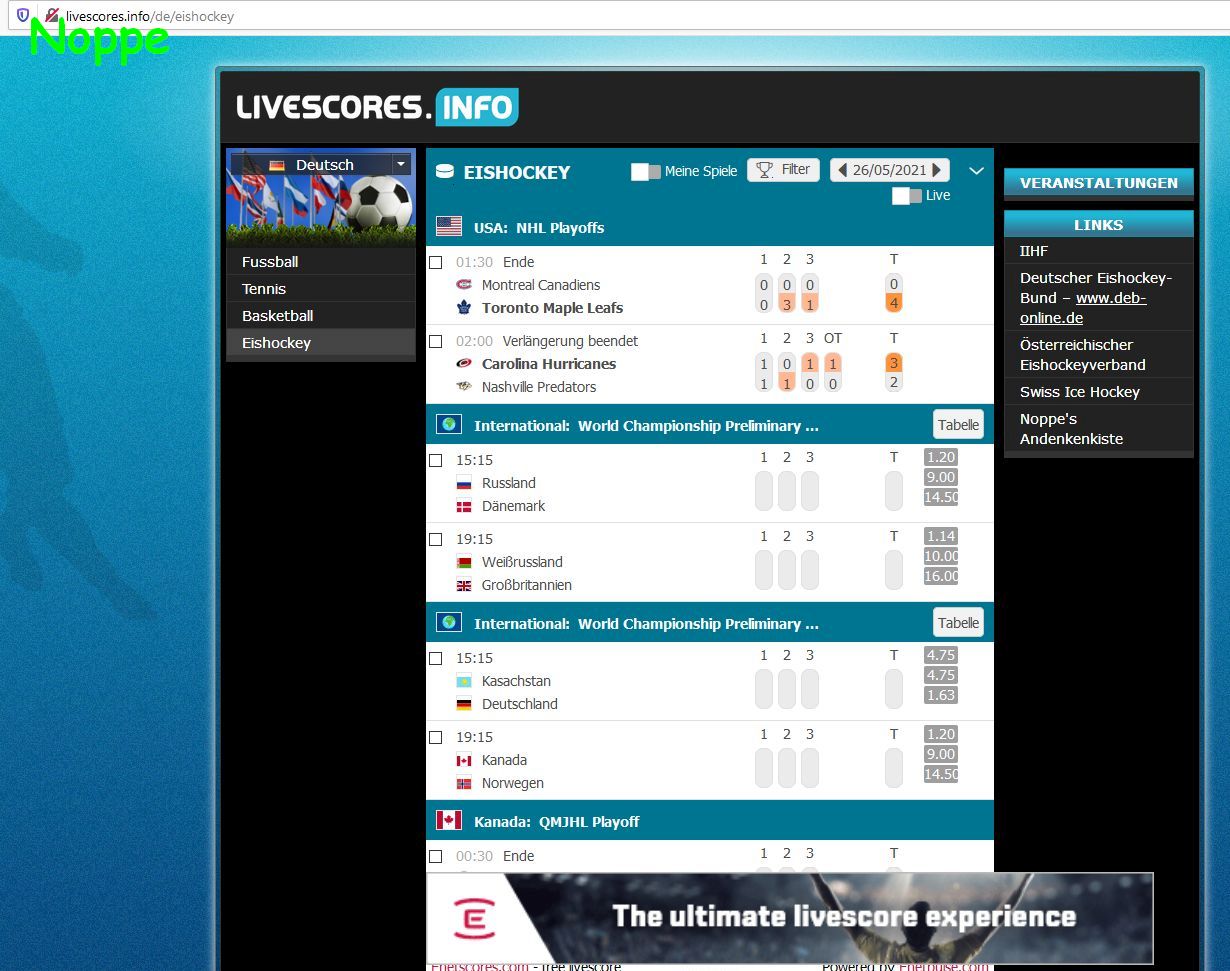This screenshot has width=1230, height=971.
Task: Click the LIVESCORES.INFO logo
Action: (377, 107)
